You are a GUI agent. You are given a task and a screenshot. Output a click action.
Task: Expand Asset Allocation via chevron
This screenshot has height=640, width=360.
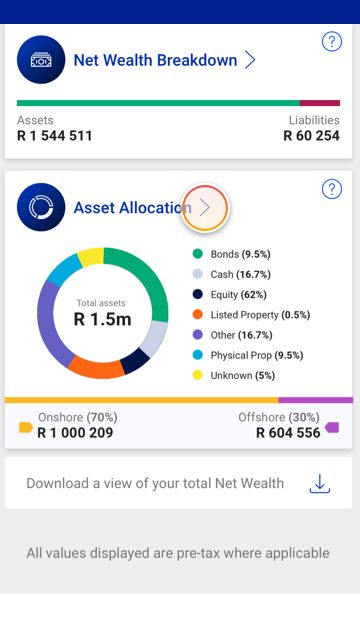[x=205, y=208]
